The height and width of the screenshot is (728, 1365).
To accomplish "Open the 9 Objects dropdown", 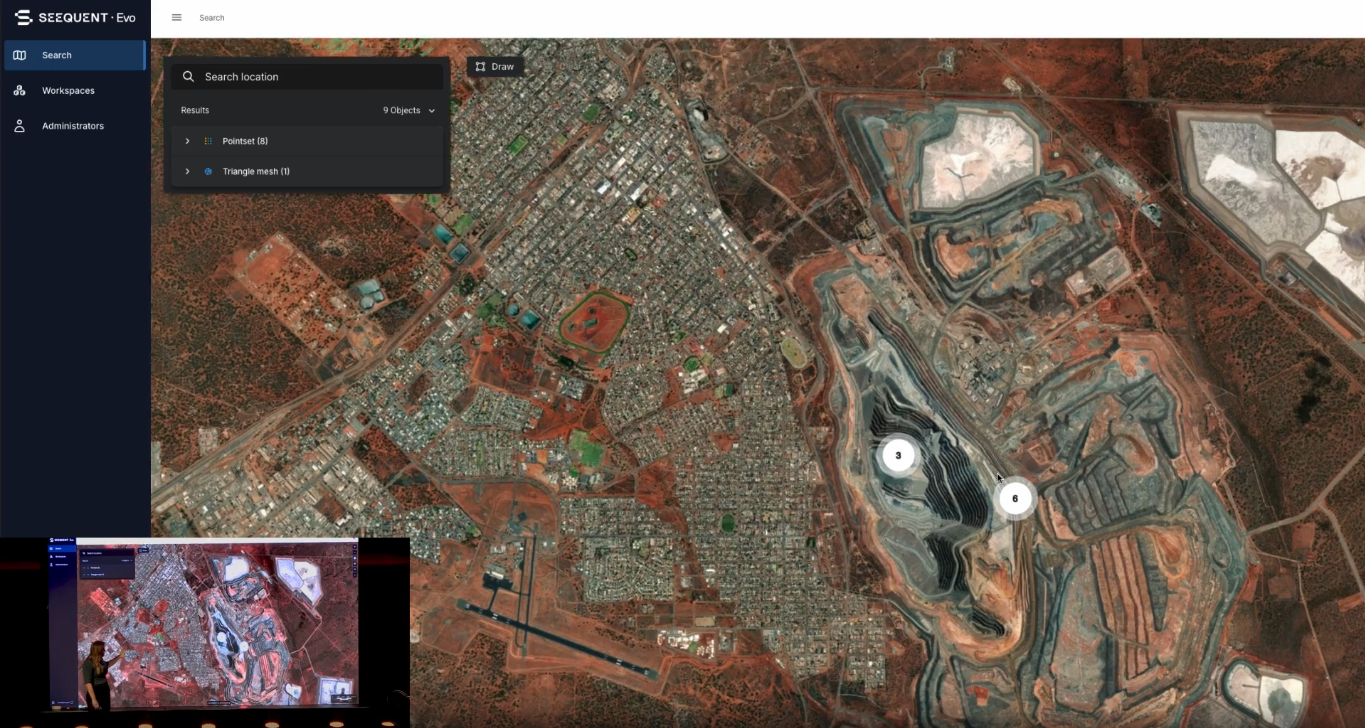I will click(409, 110).
